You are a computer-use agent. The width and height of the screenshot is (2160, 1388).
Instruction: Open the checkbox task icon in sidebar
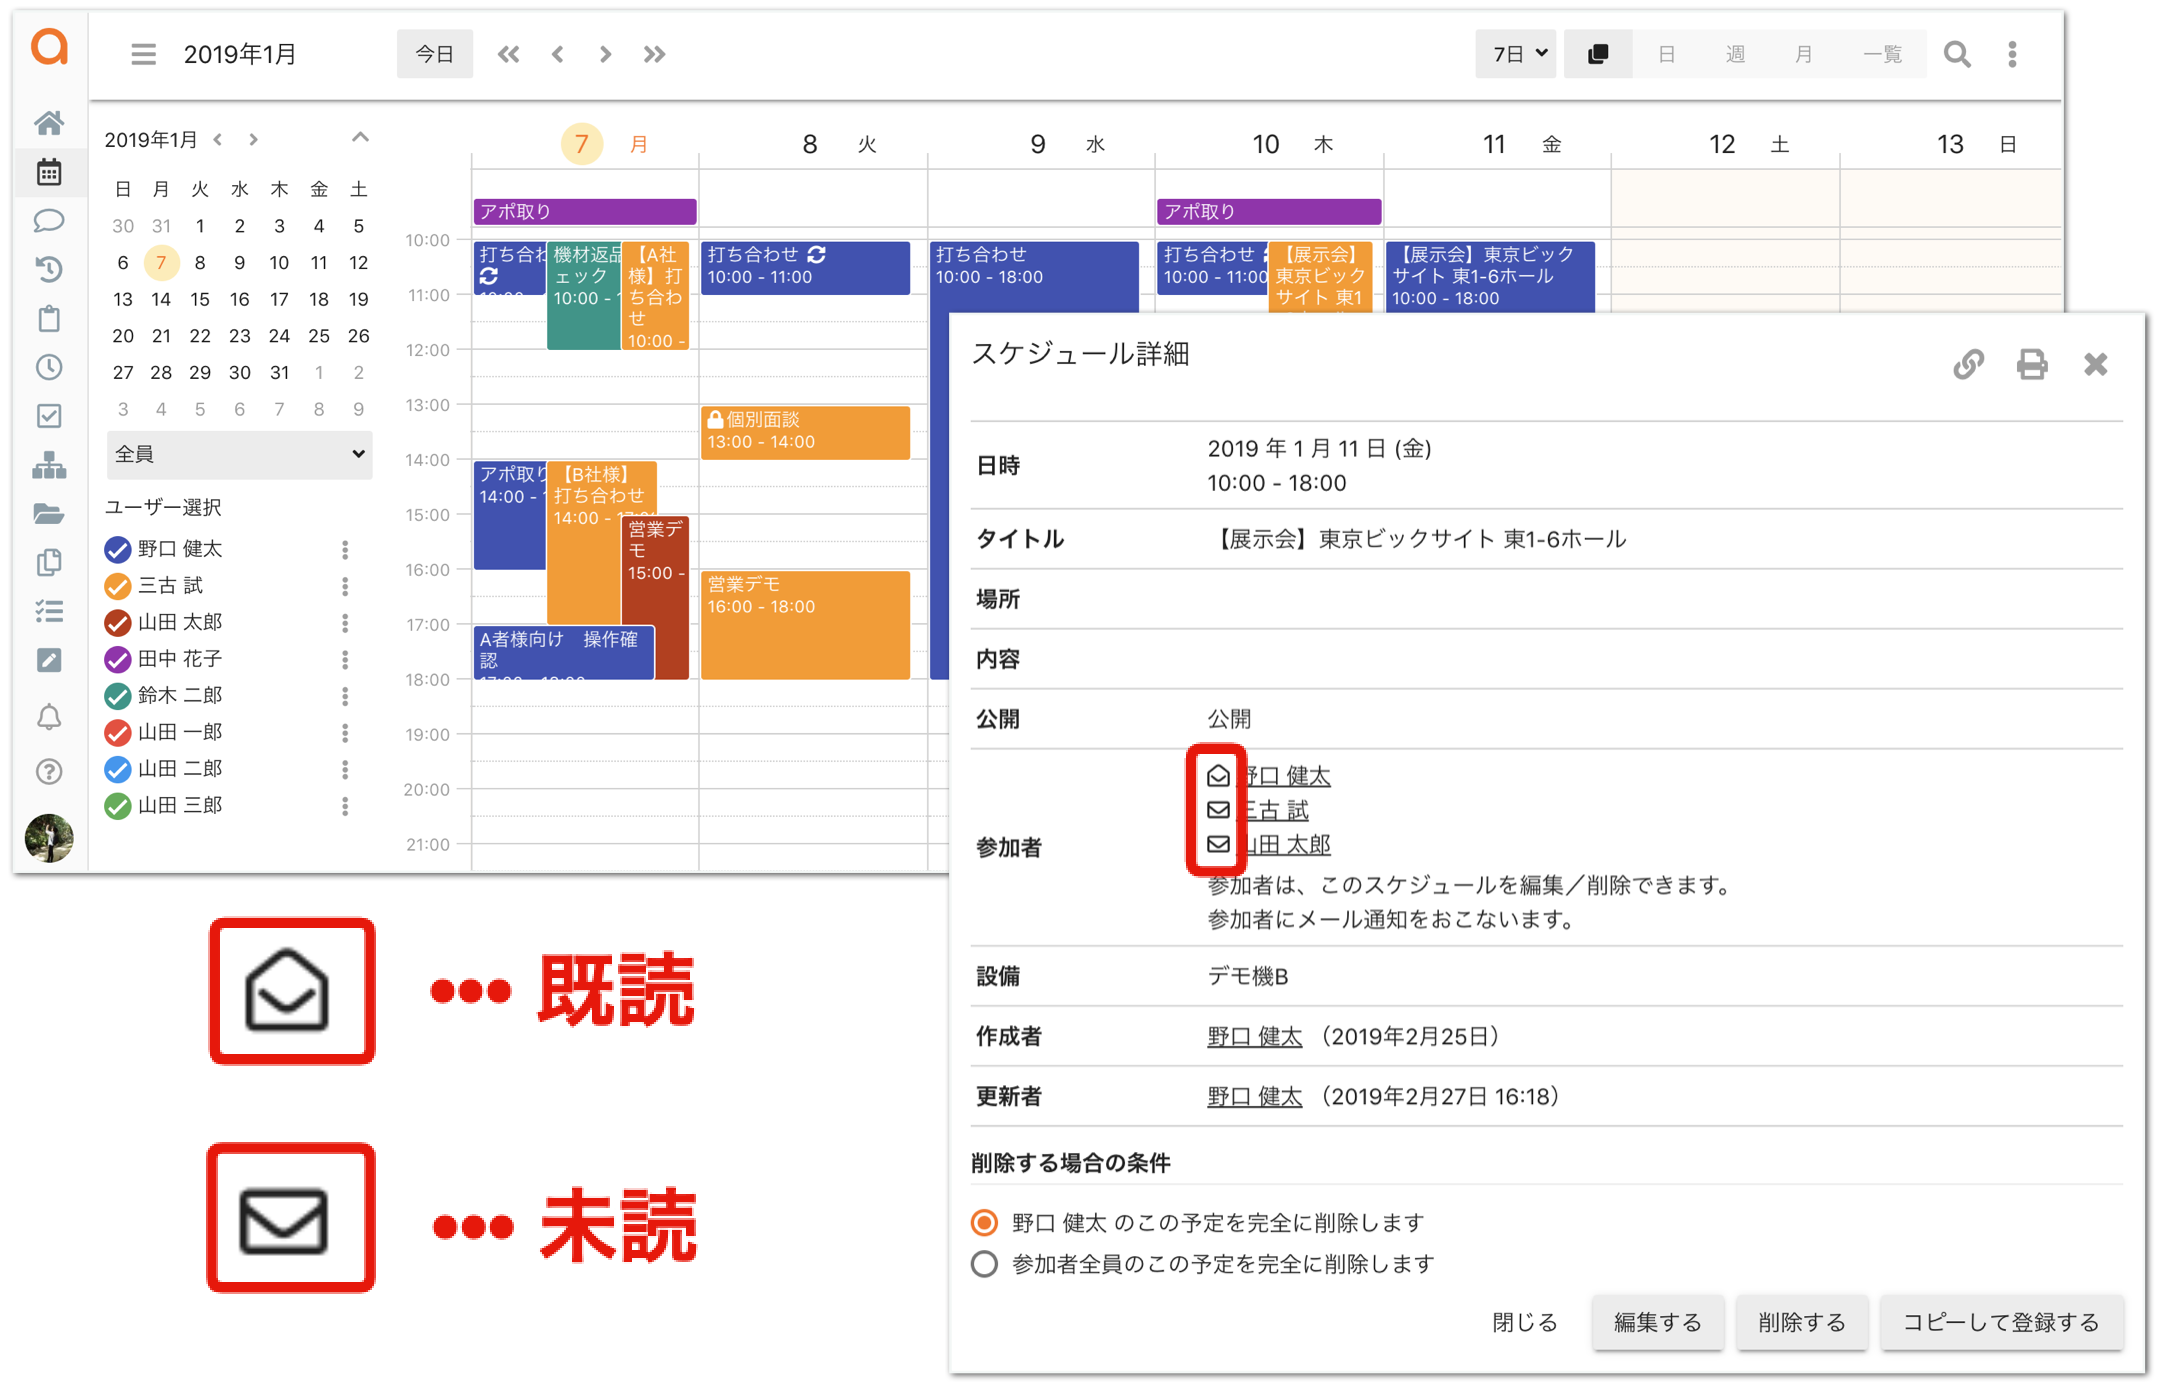pyautogui.click(x=49, y=415)
